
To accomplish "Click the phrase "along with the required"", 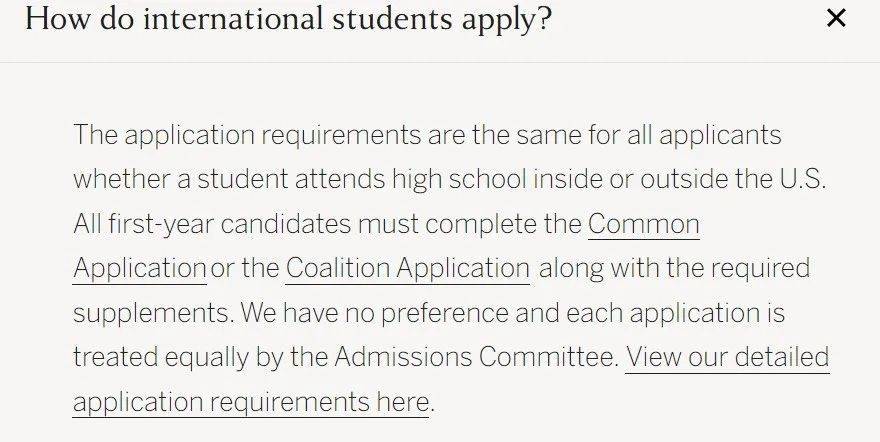I will 674,268.
